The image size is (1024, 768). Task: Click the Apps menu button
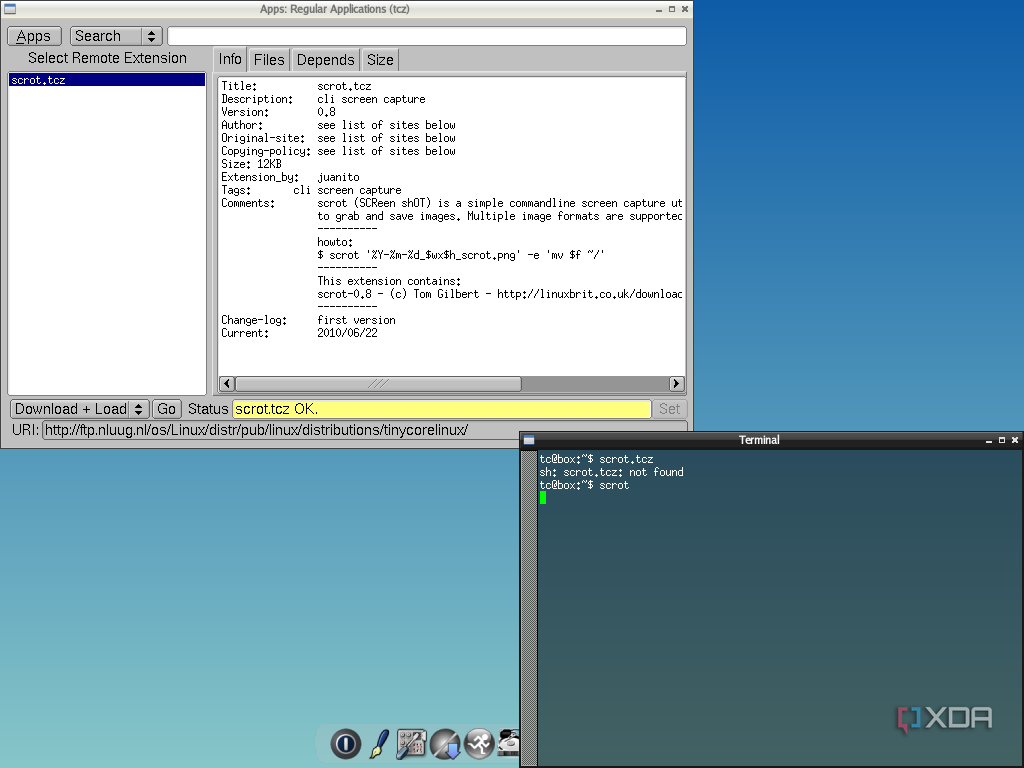coord(34,36)
